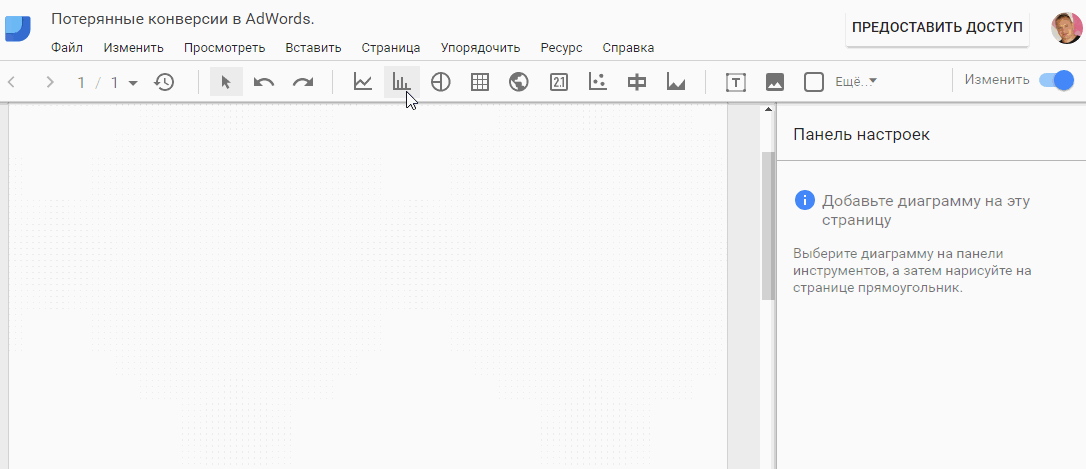
Task: Open version history clock icon
Action: coord(164,82)
